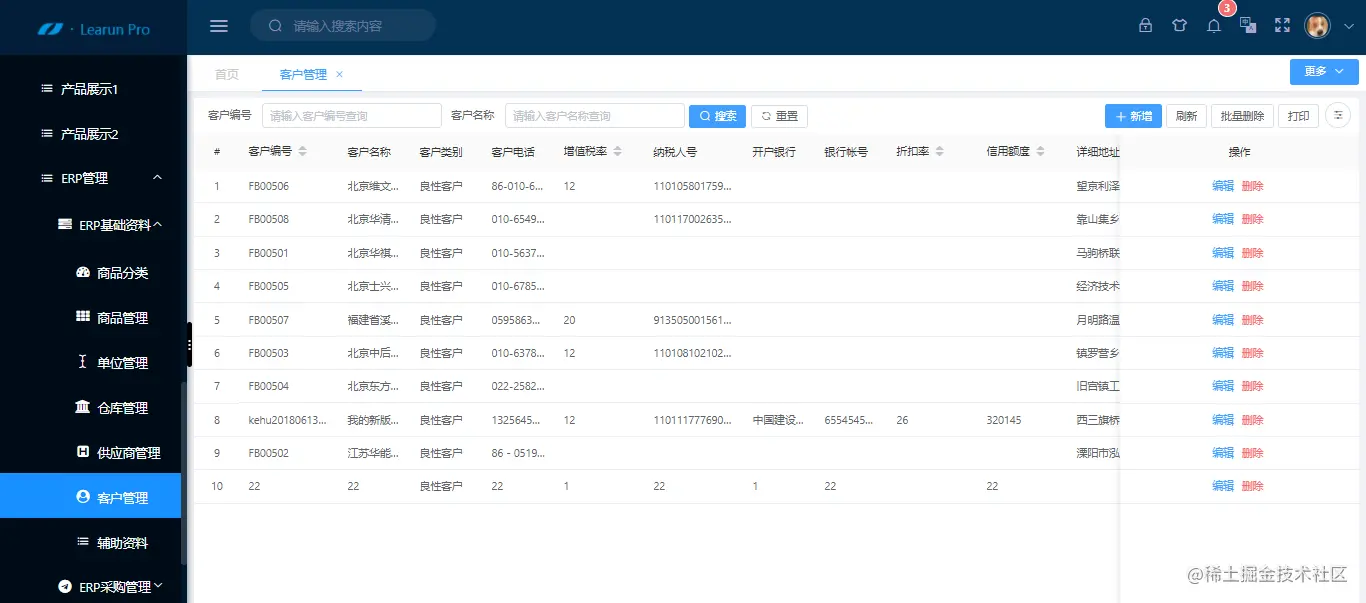
Task: Sort by 客户编号 column arrows
Action: point(303,152)
